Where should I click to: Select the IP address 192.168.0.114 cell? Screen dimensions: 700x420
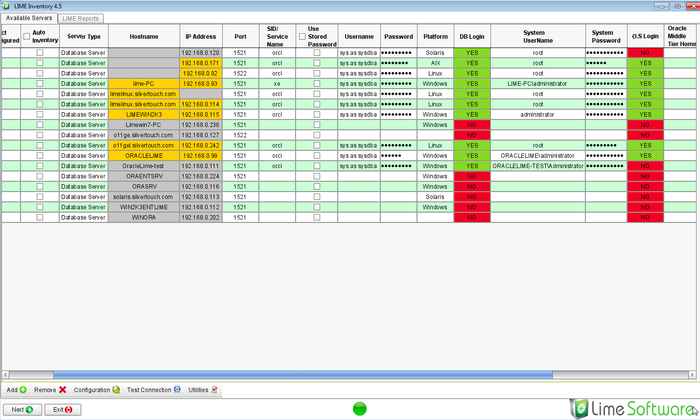(x=201, y=104)
